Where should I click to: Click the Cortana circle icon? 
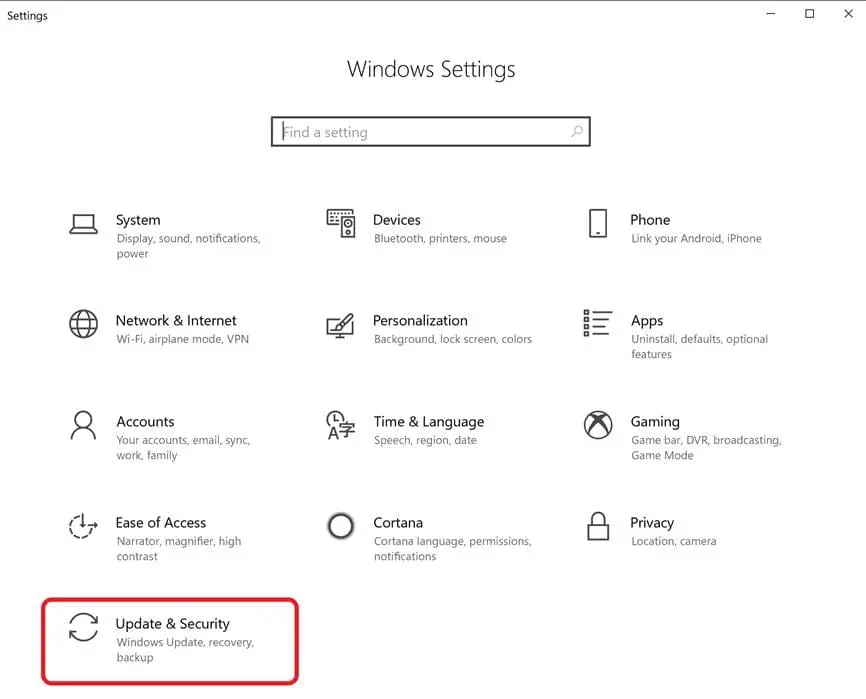click(x=341, y=526)
